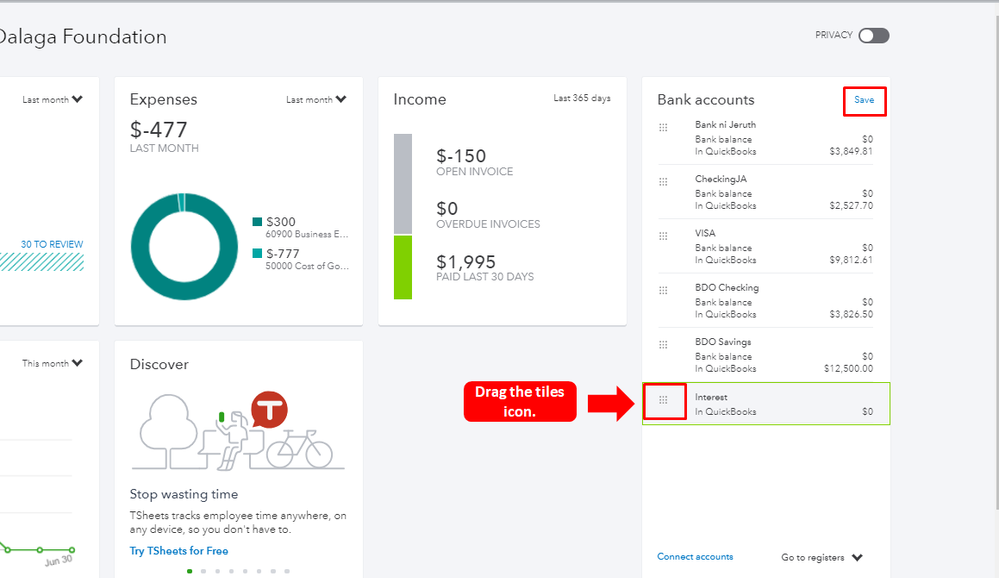Click the Interest account drag handle

(x=663, y=400)
